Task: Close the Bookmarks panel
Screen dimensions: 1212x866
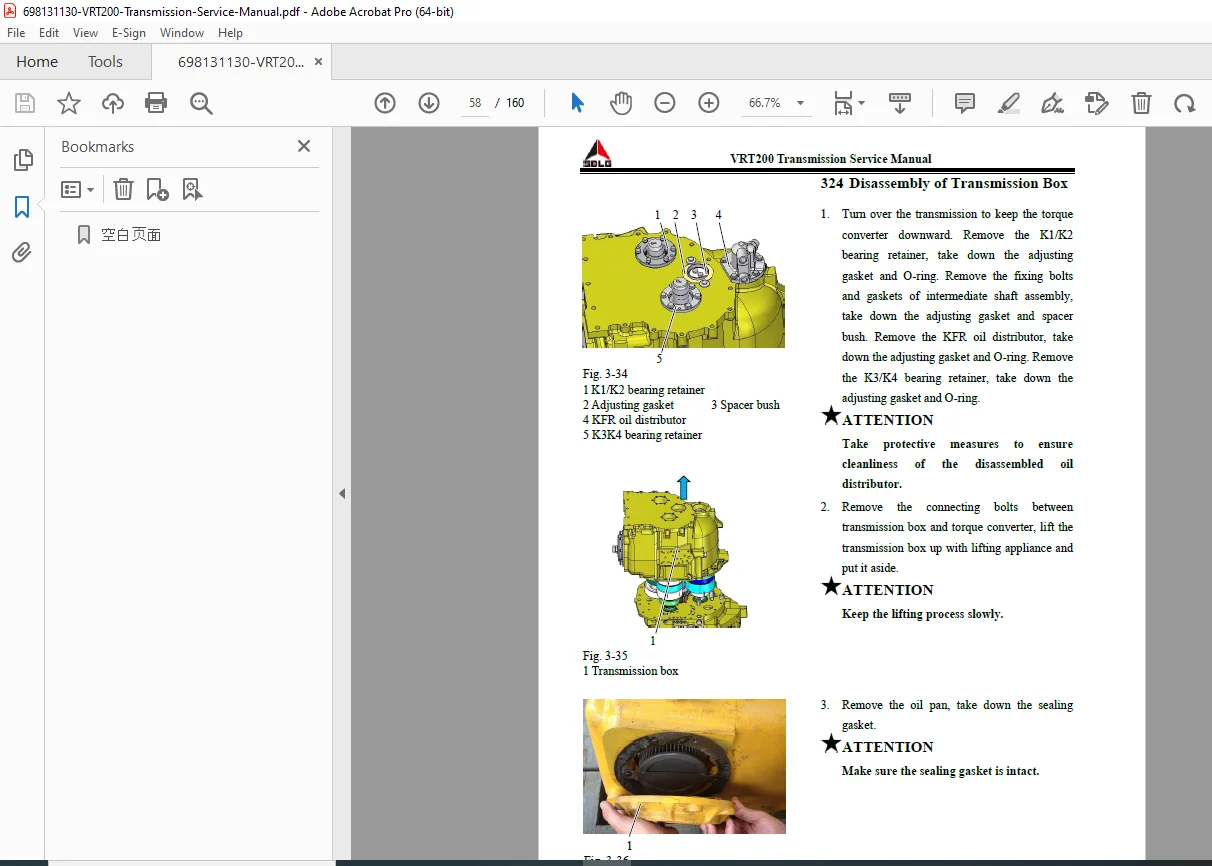Action: point(304,146)
